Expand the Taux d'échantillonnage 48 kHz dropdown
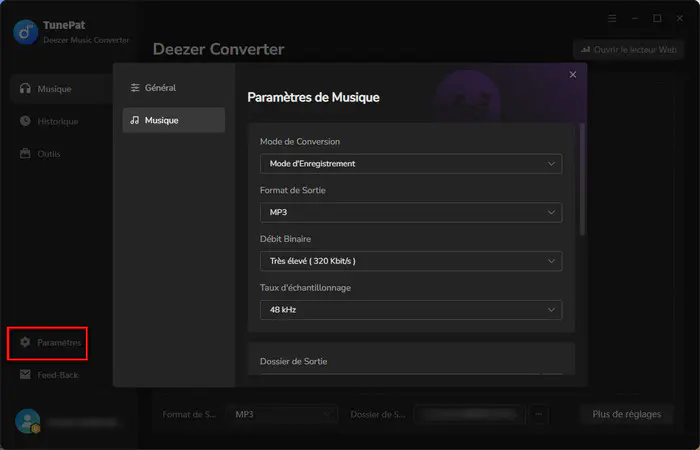This screenshot has width=700, height=450. pos(411,310)
